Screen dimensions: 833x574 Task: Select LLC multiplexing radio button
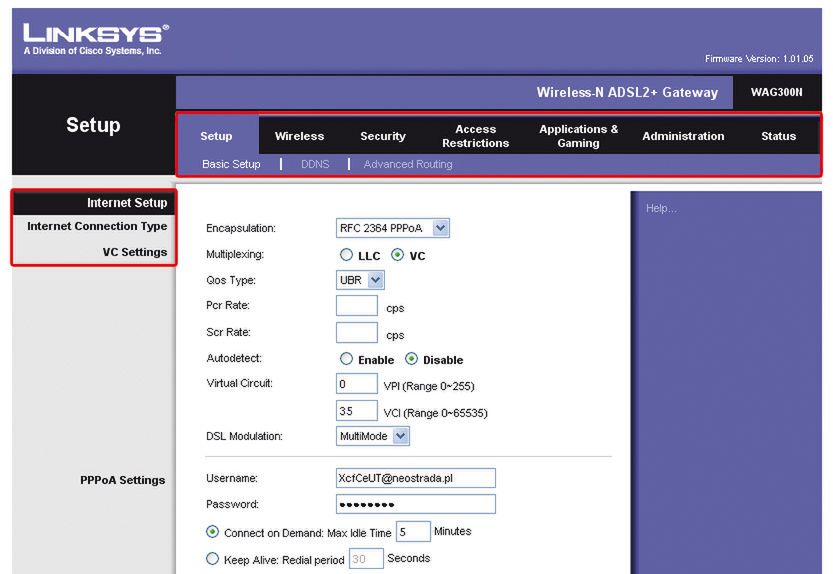[346, 255]
